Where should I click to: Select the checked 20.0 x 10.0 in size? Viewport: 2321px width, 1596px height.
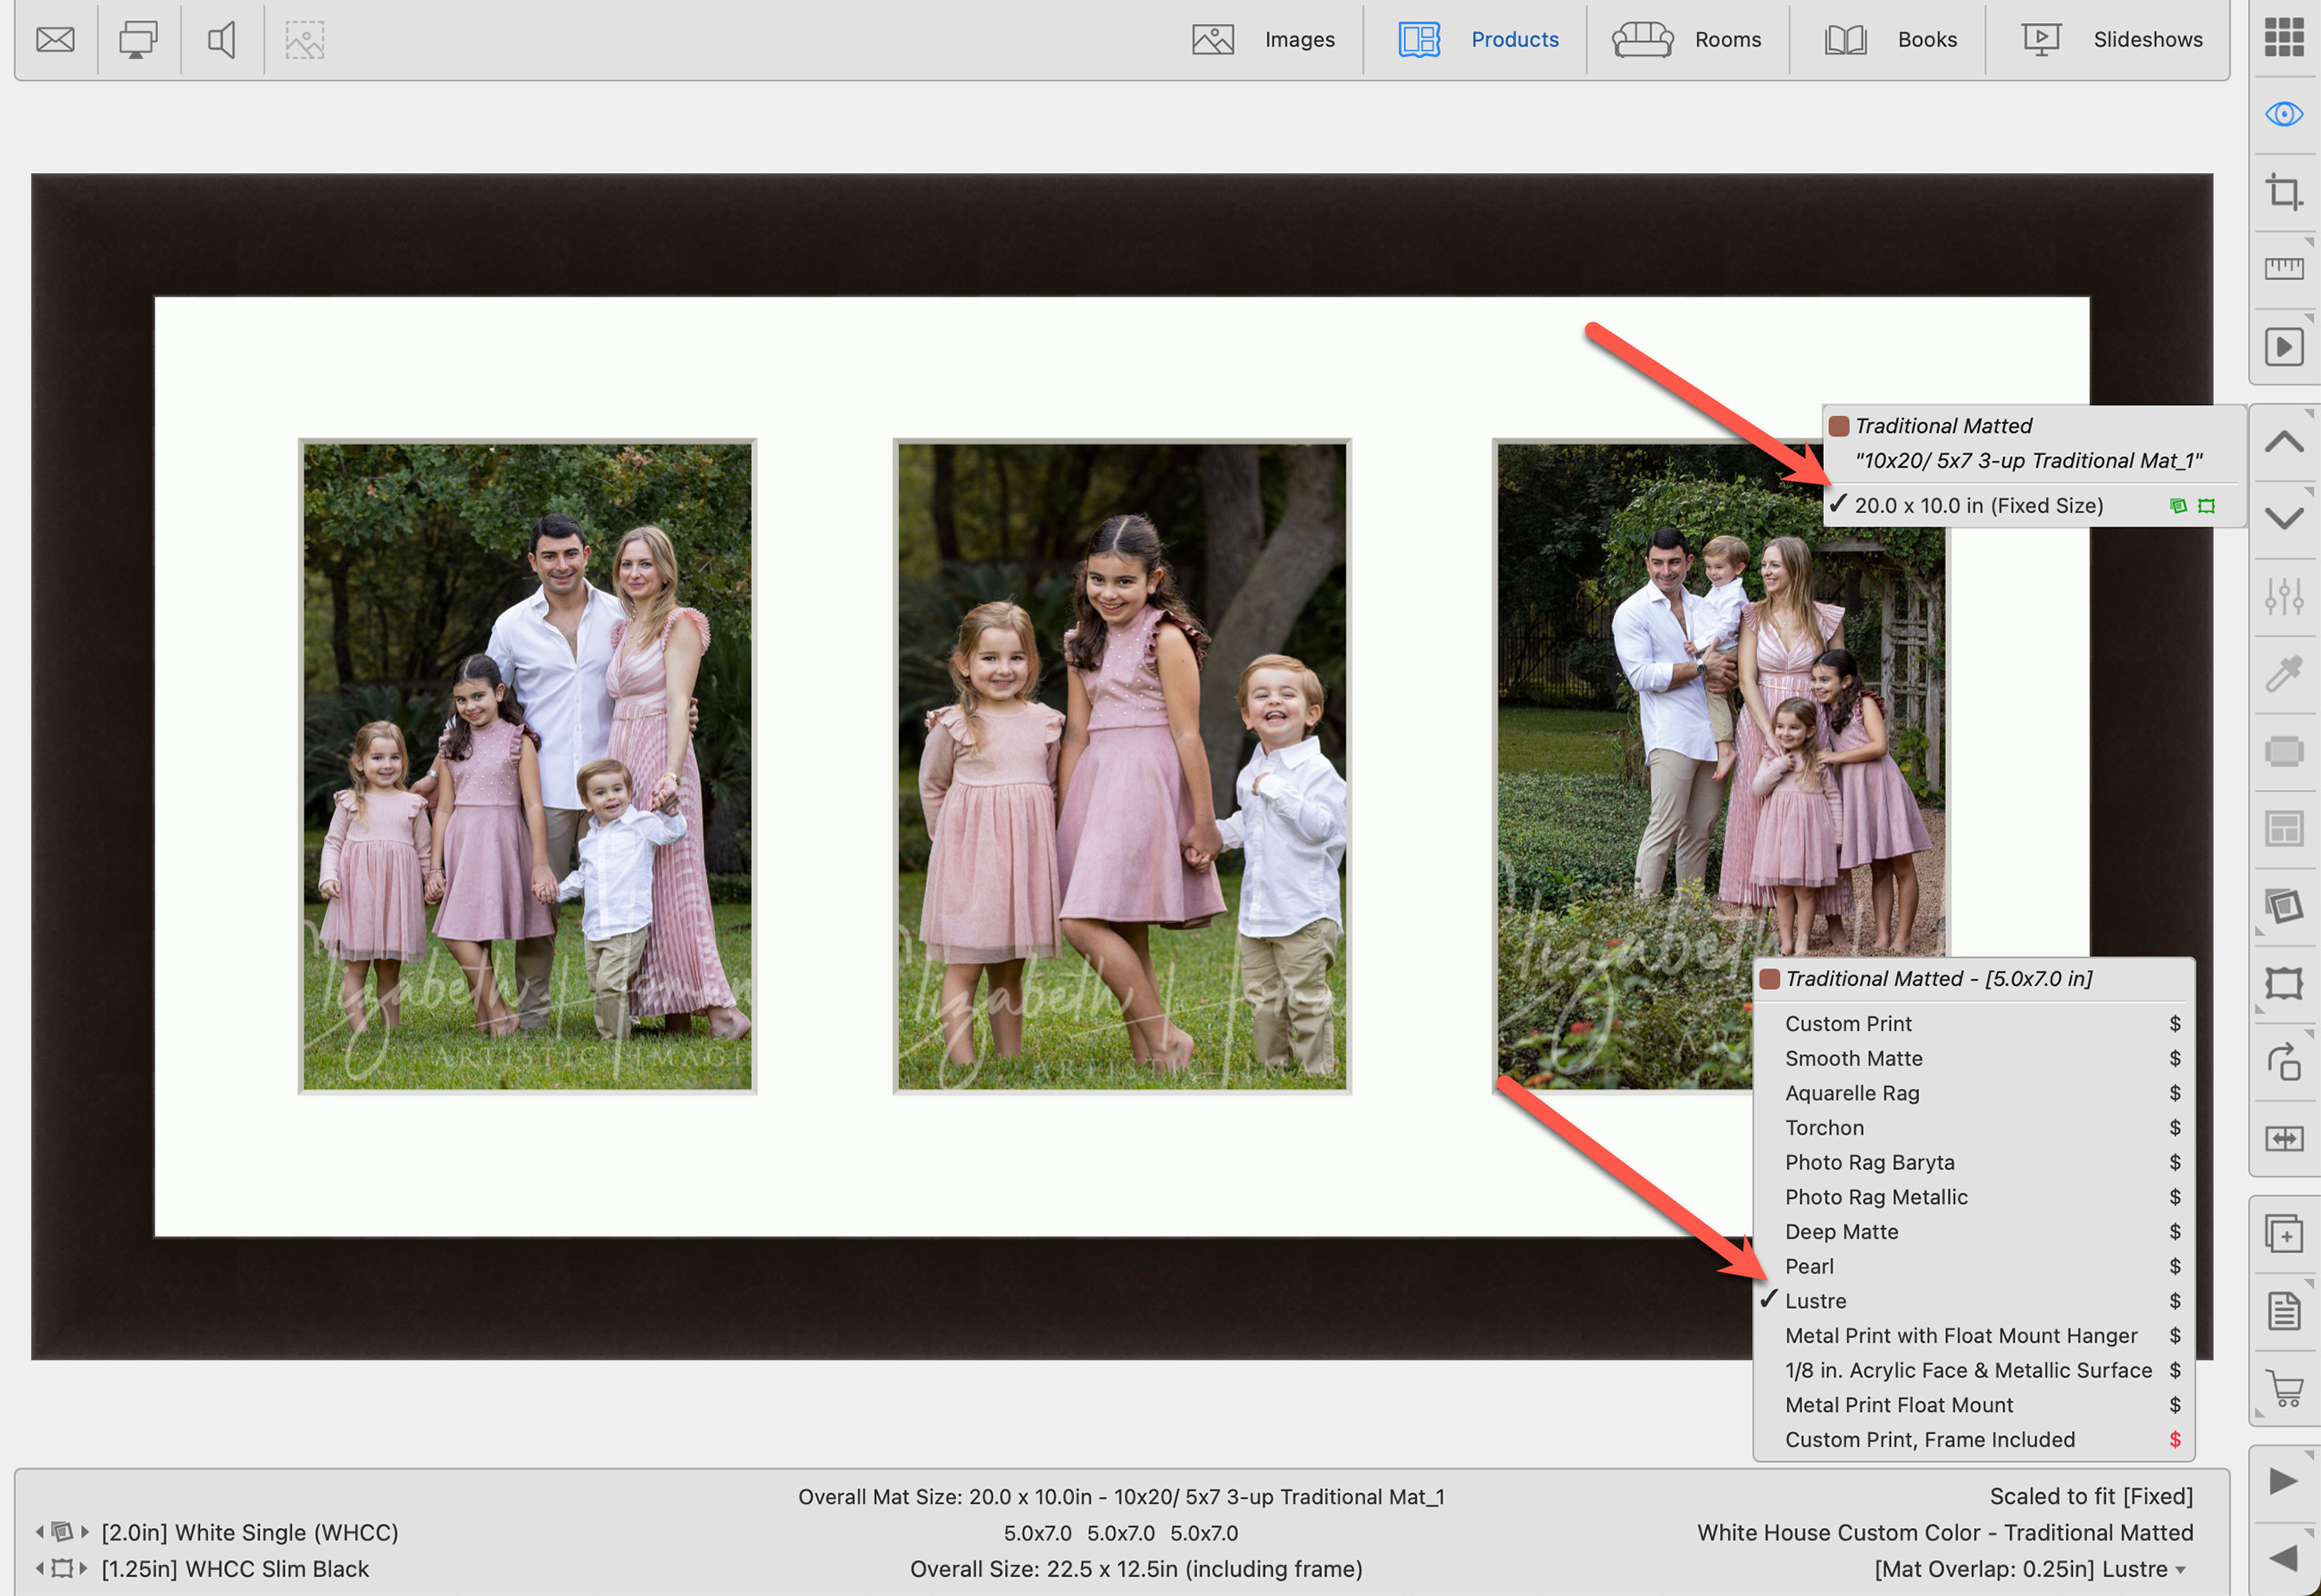pyautogui.click(x=1977, y=506)
